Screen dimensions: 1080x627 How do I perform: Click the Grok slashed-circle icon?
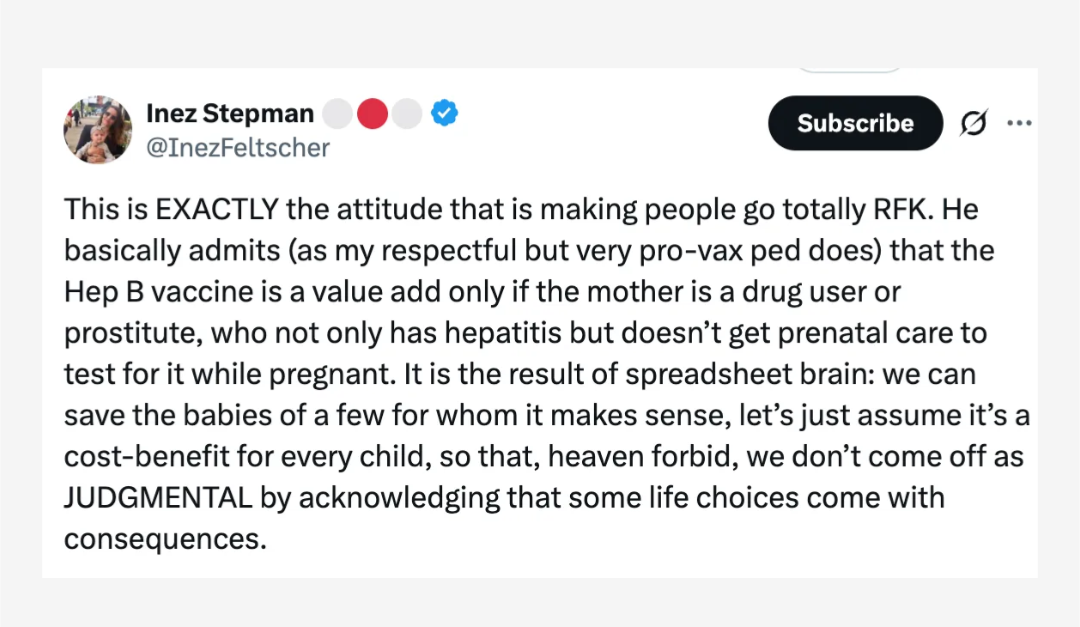pos(973,123)
